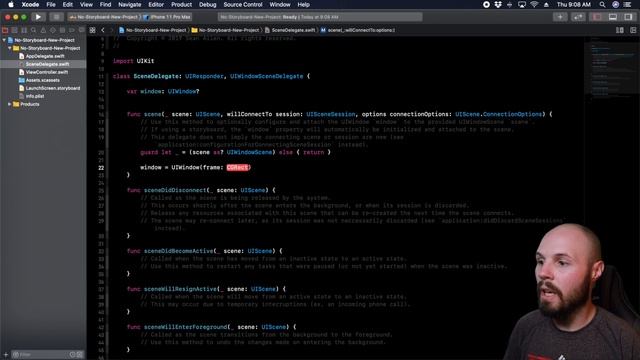Open the Debug menu

click(207, 4)
